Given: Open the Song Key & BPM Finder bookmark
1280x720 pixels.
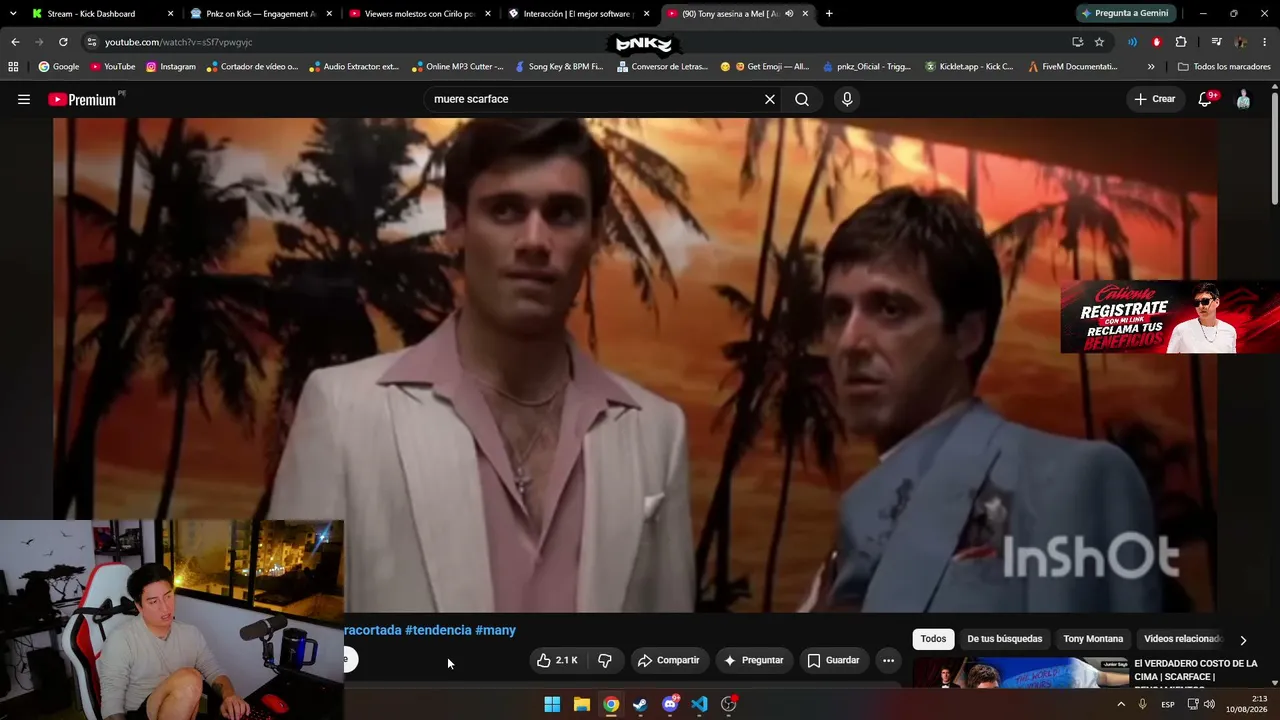Looking at the screenshot, I should (558, 67).
